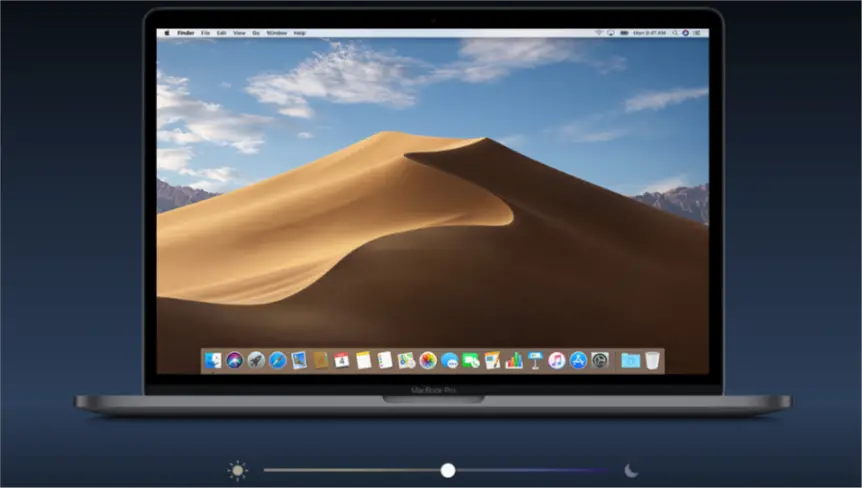Open Finder from the dock
862x488 pixels.
coord(213,361)
